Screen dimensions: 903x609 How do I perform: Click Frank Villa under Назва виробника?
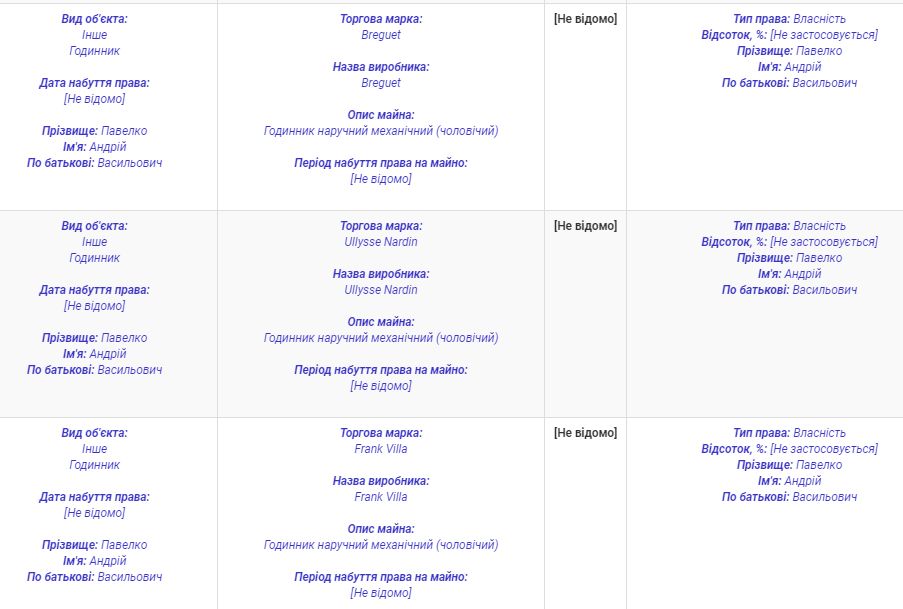click(381, 497)
